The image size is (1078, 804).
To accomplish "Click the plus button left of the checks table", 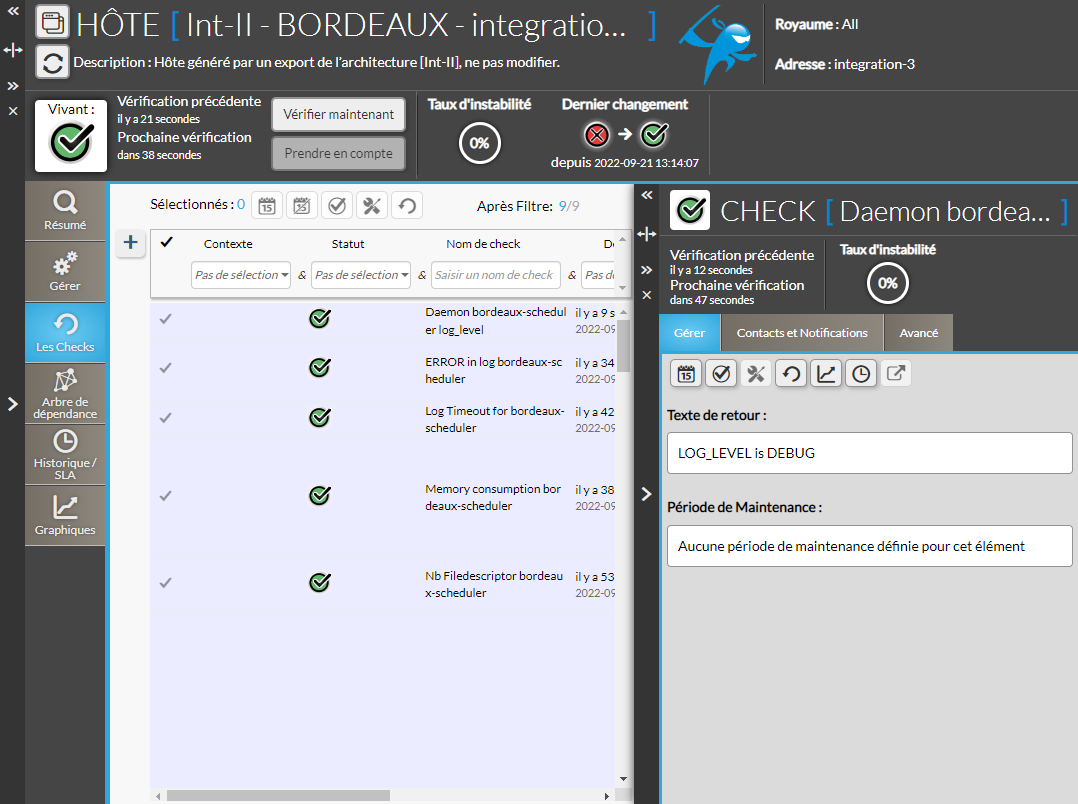I will coord(130,243).
